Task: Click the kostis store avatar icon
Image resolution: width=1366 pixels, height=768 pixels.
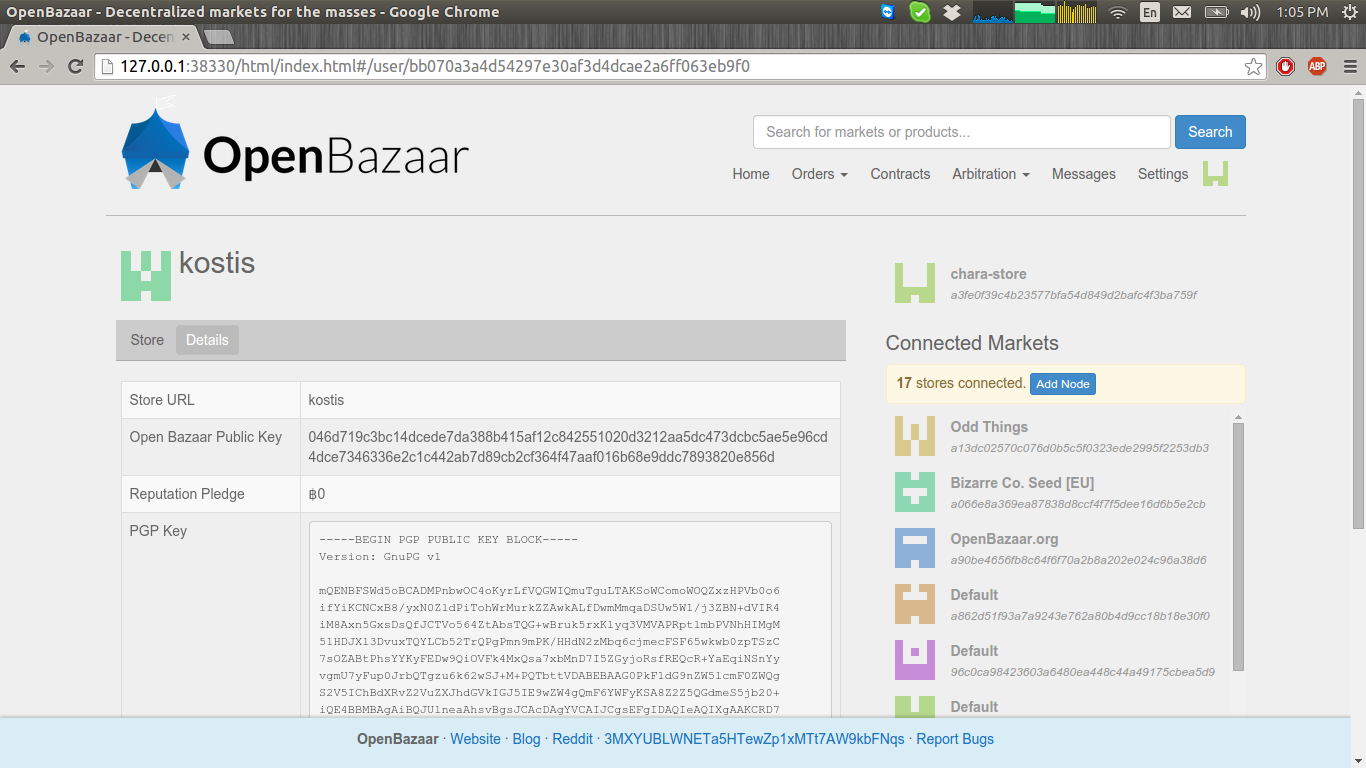Action: tap(146, 276)
